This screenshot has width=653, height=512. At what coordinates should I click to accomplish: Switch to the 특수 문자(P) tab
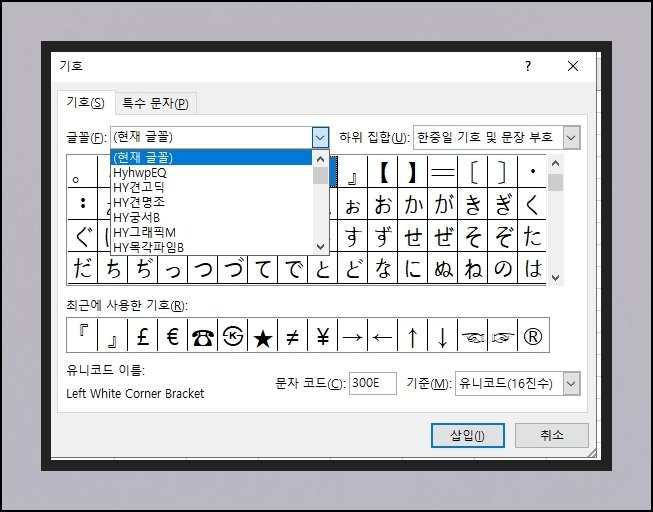[x=155, y=103]
